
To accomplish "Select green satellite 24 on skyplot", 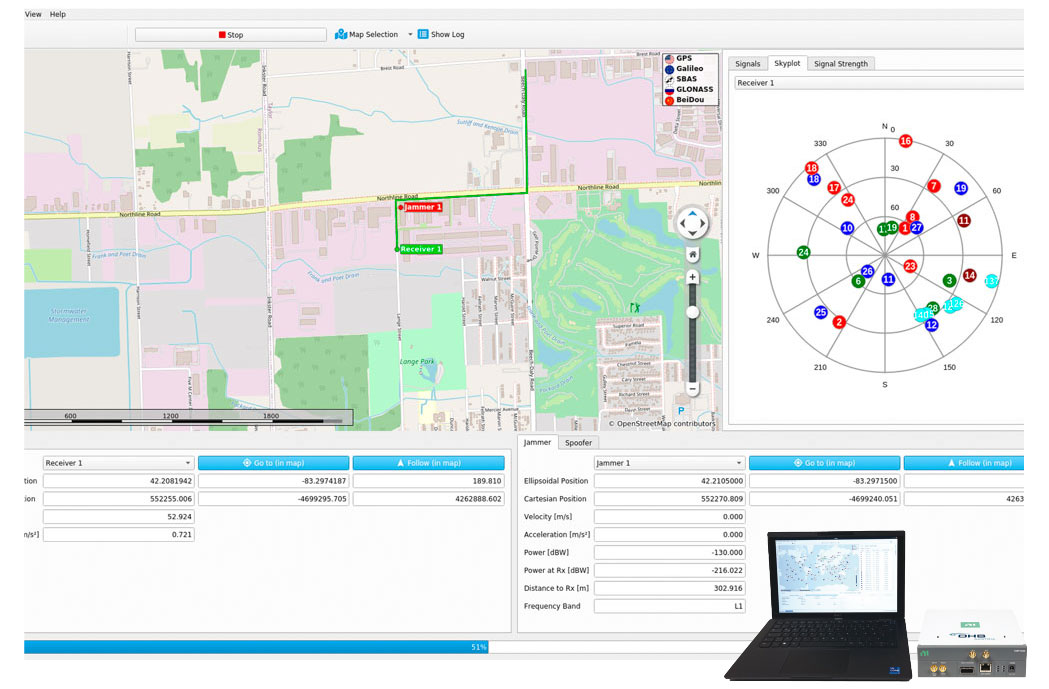I will 803,252.
